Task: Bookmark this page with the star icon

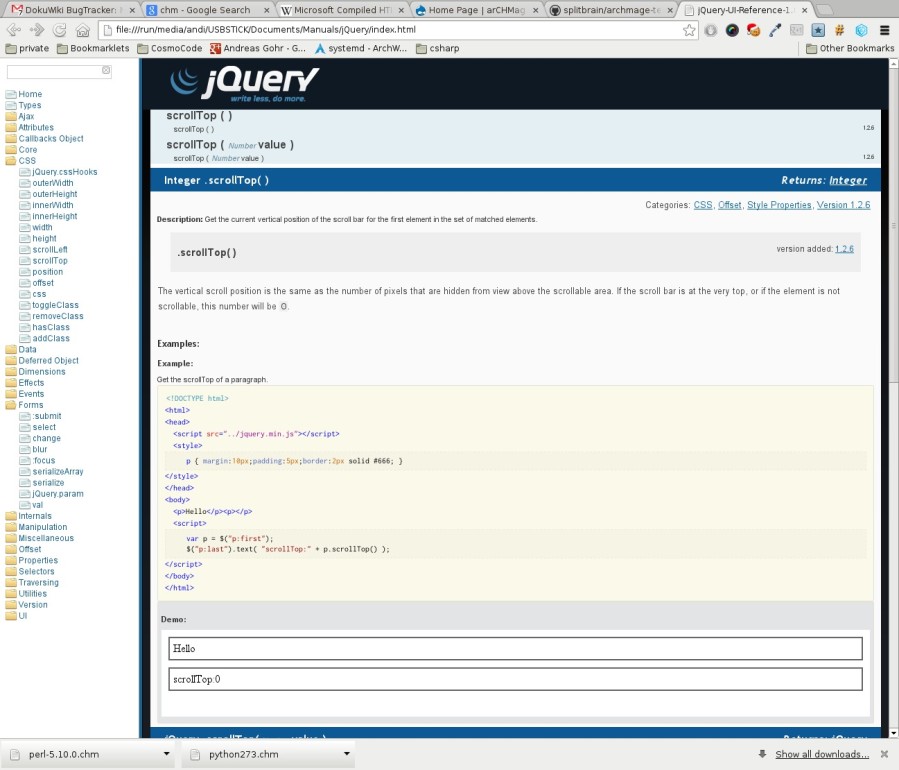Action: pyautogui.click(x=689, y=30)
